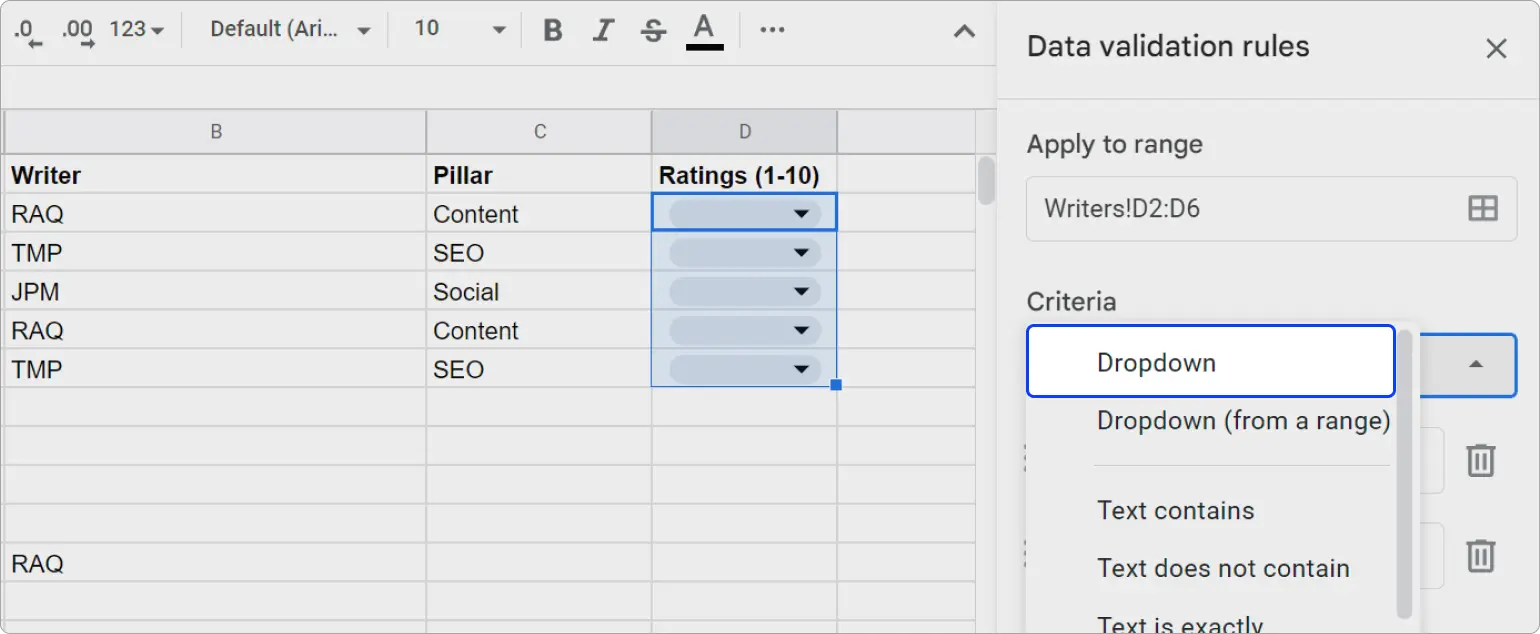1540x634 pixels.
Task: Click the increase decimal places icon
Action: click(76, 30)
